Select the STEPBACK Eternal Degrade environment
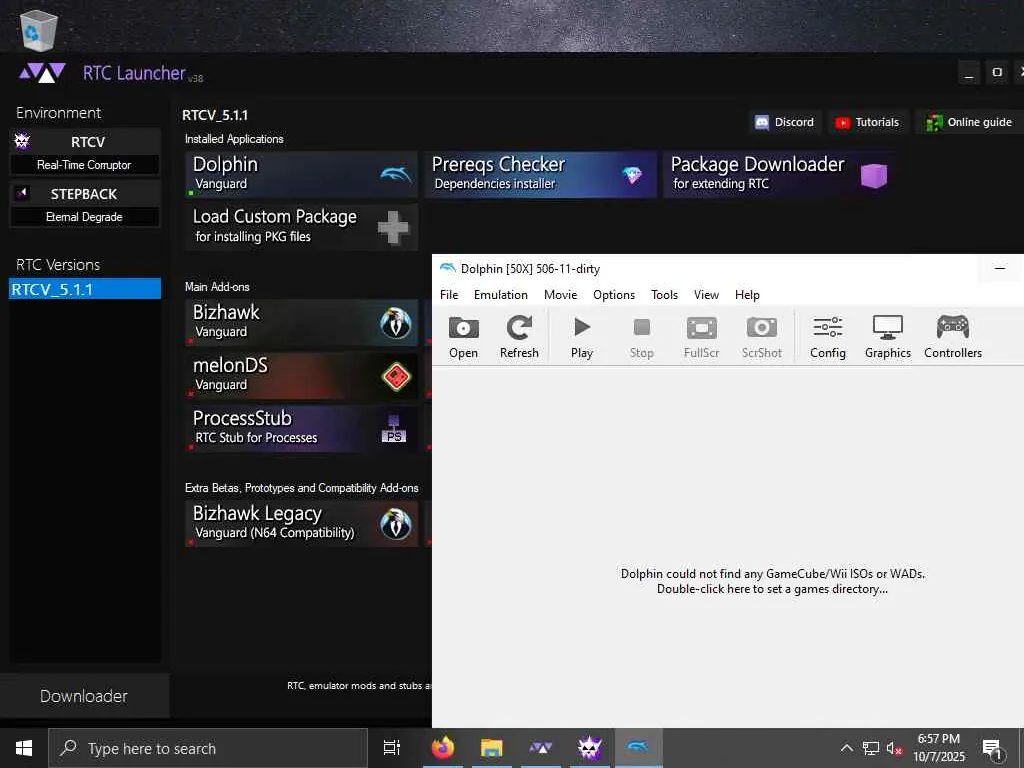 tap(84, 204)
